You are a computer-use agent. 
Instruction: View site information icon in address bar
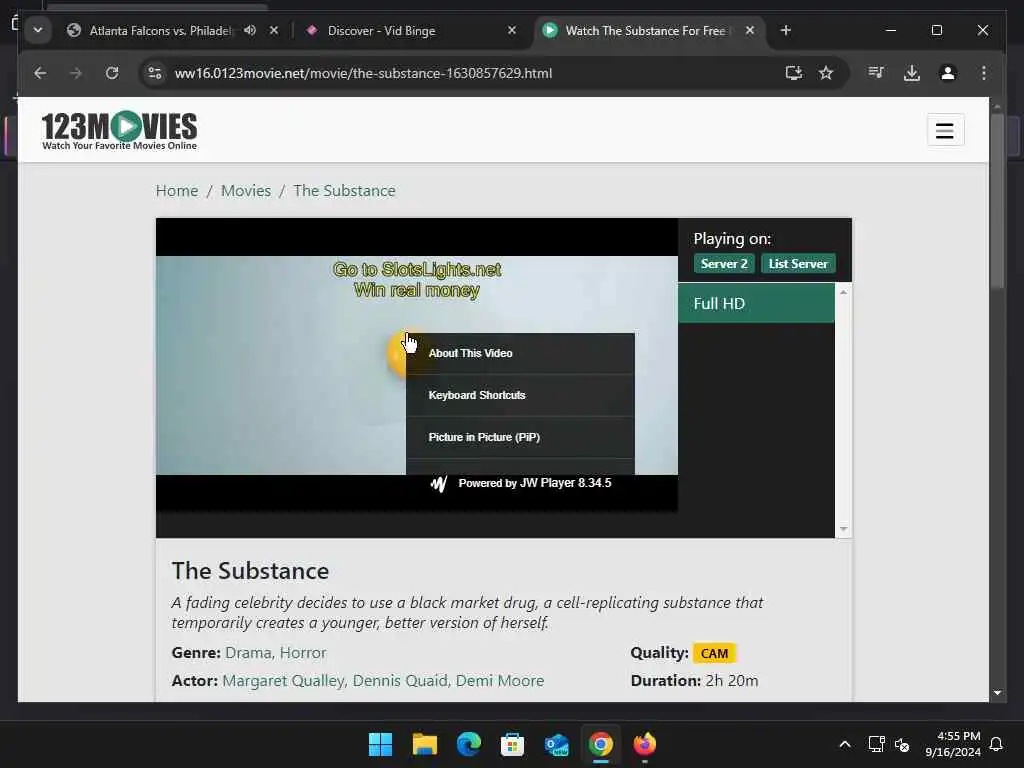tap(155, 73)
